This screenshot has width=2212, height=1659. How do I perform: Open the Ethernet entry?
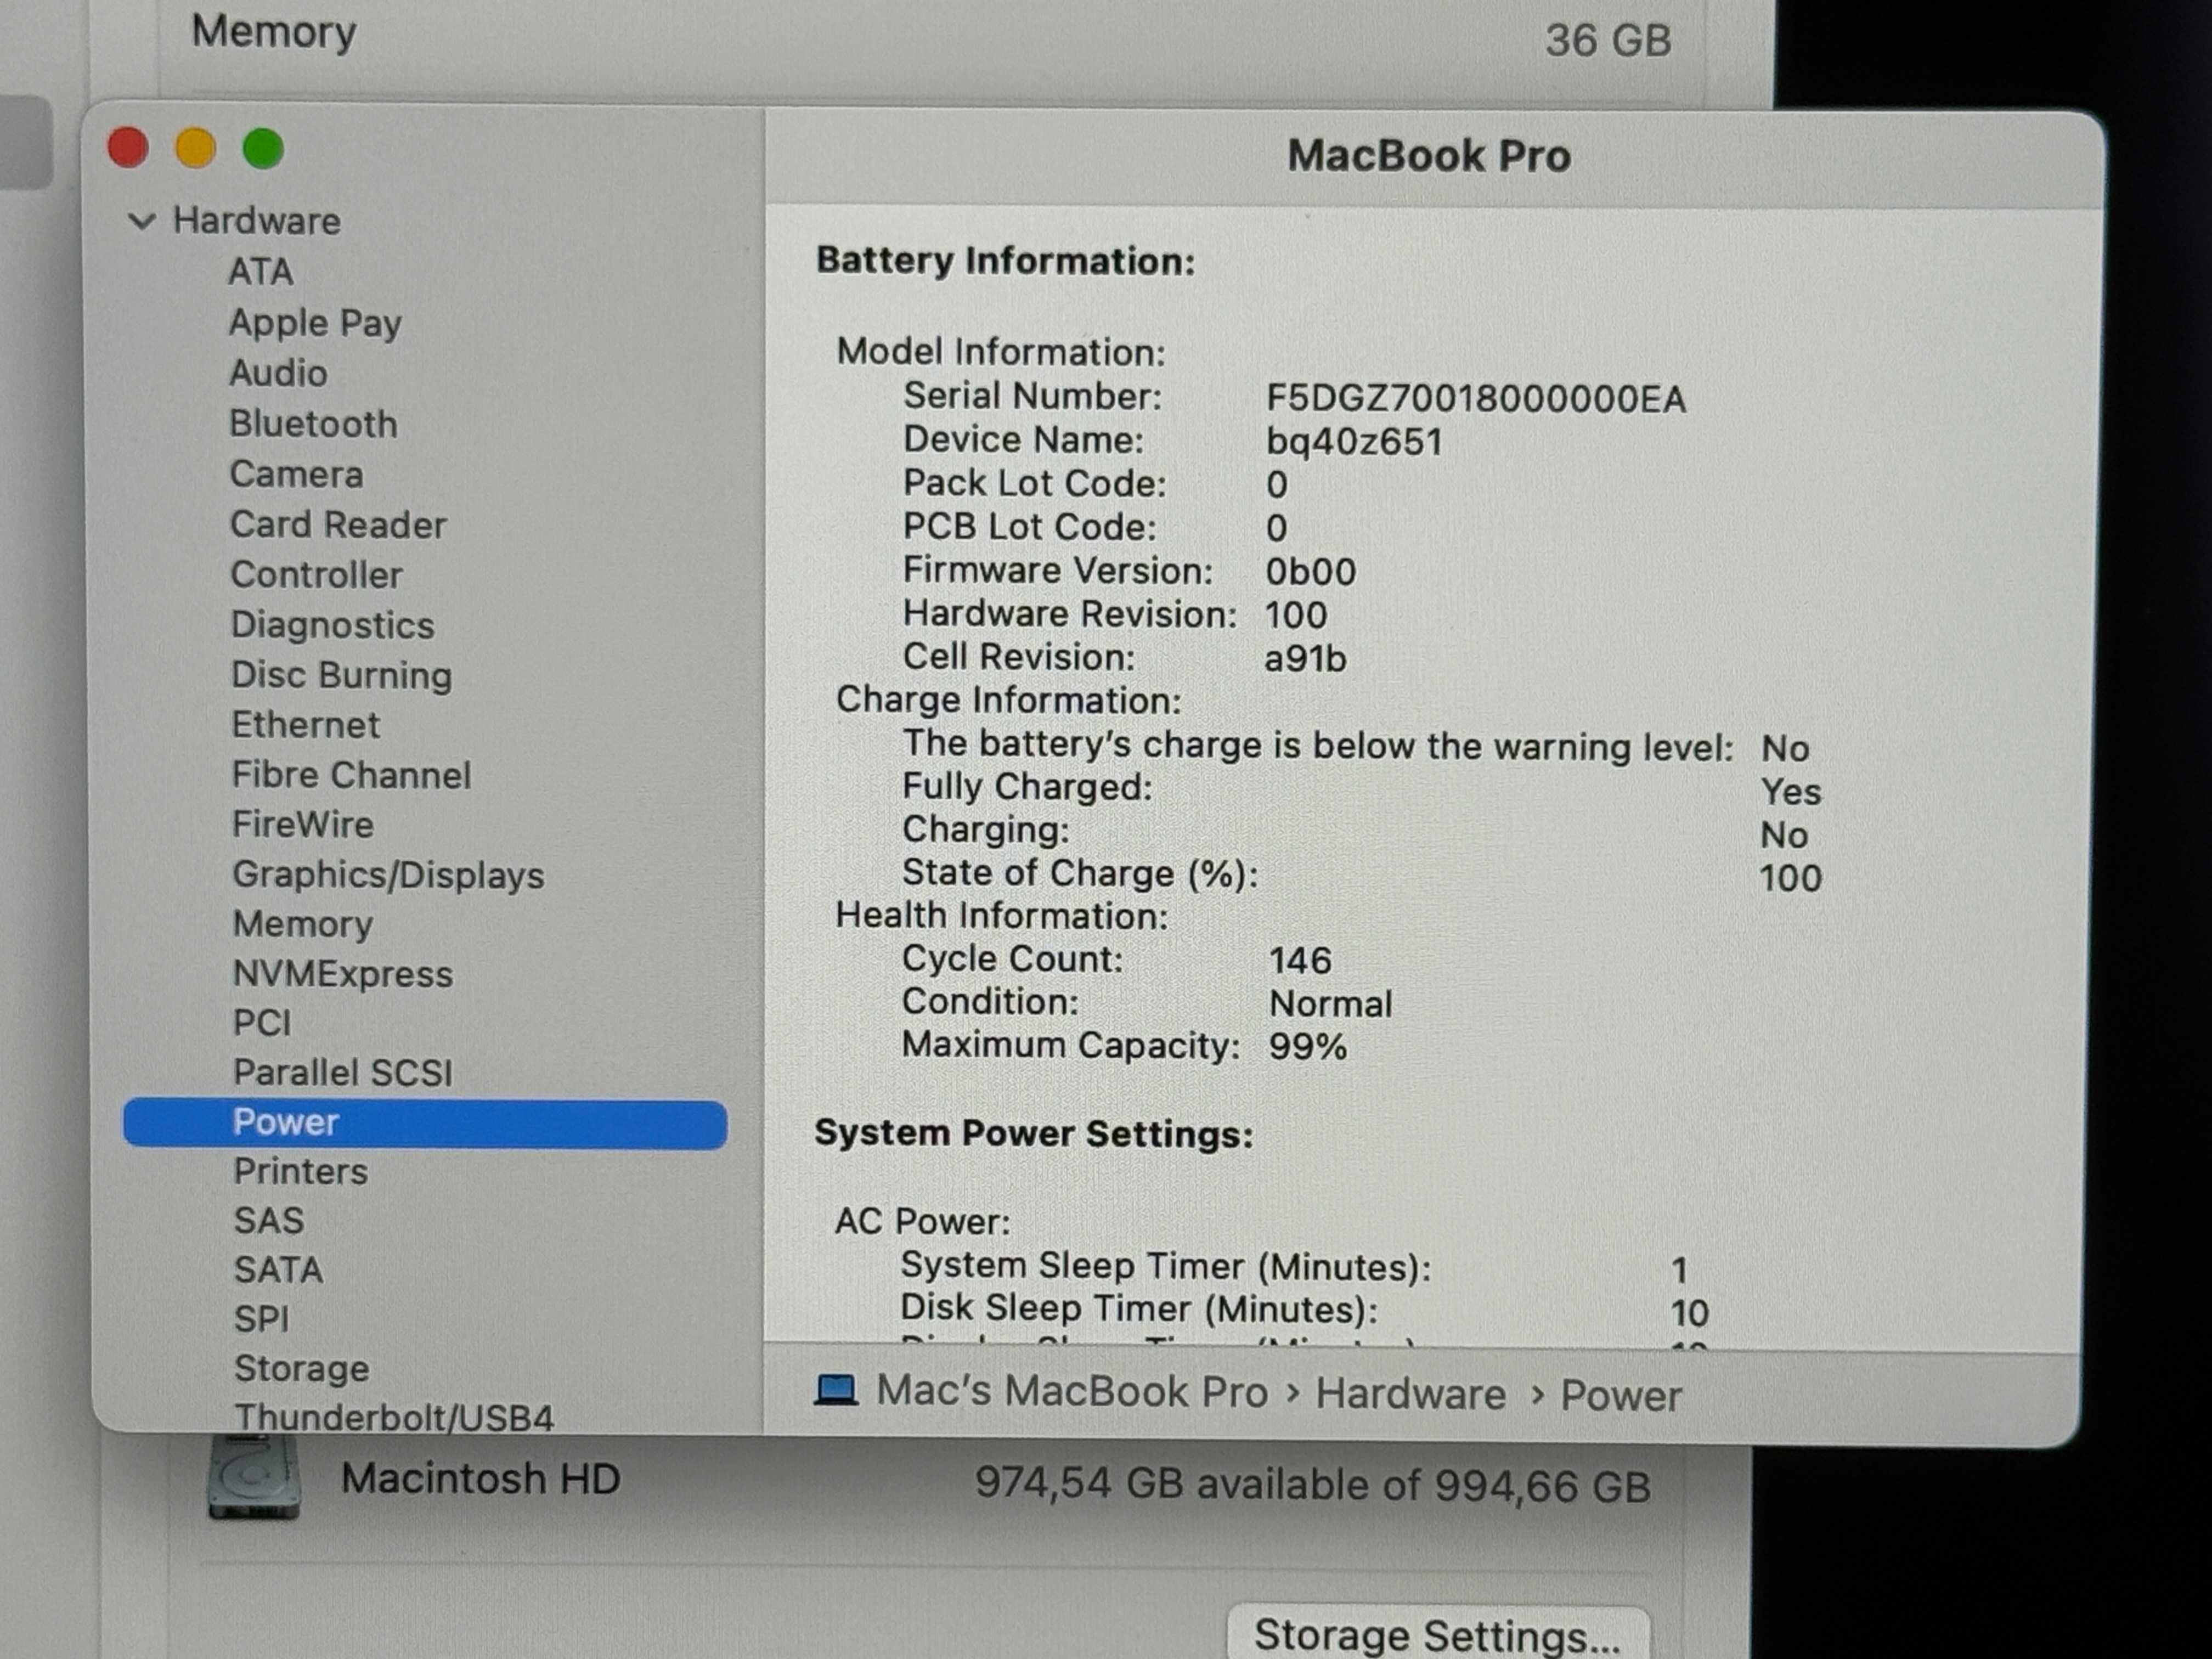click(x=305, y=725)
